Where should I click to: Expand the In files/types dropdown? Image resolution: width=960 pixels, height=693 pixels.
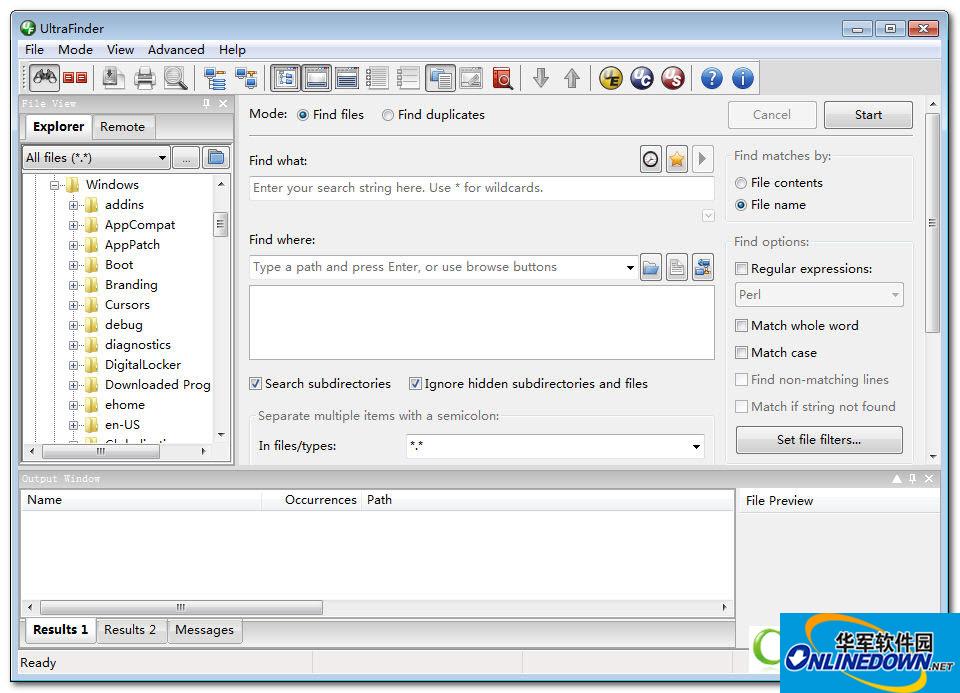point(696,446)
